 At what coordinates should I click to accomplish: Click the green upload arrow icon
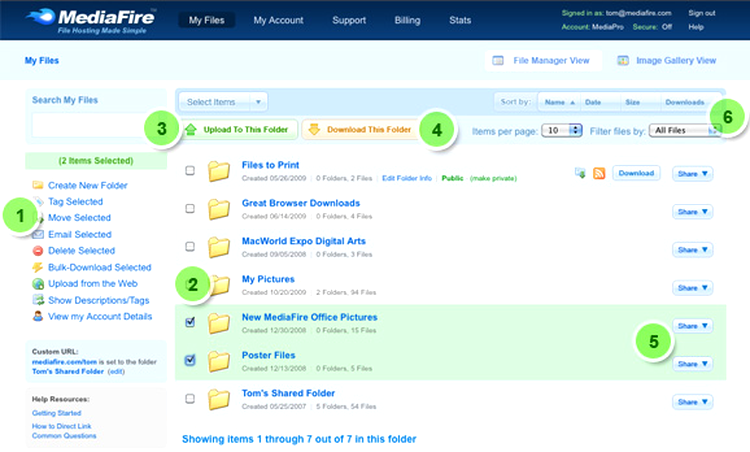(x=191, y=130)
